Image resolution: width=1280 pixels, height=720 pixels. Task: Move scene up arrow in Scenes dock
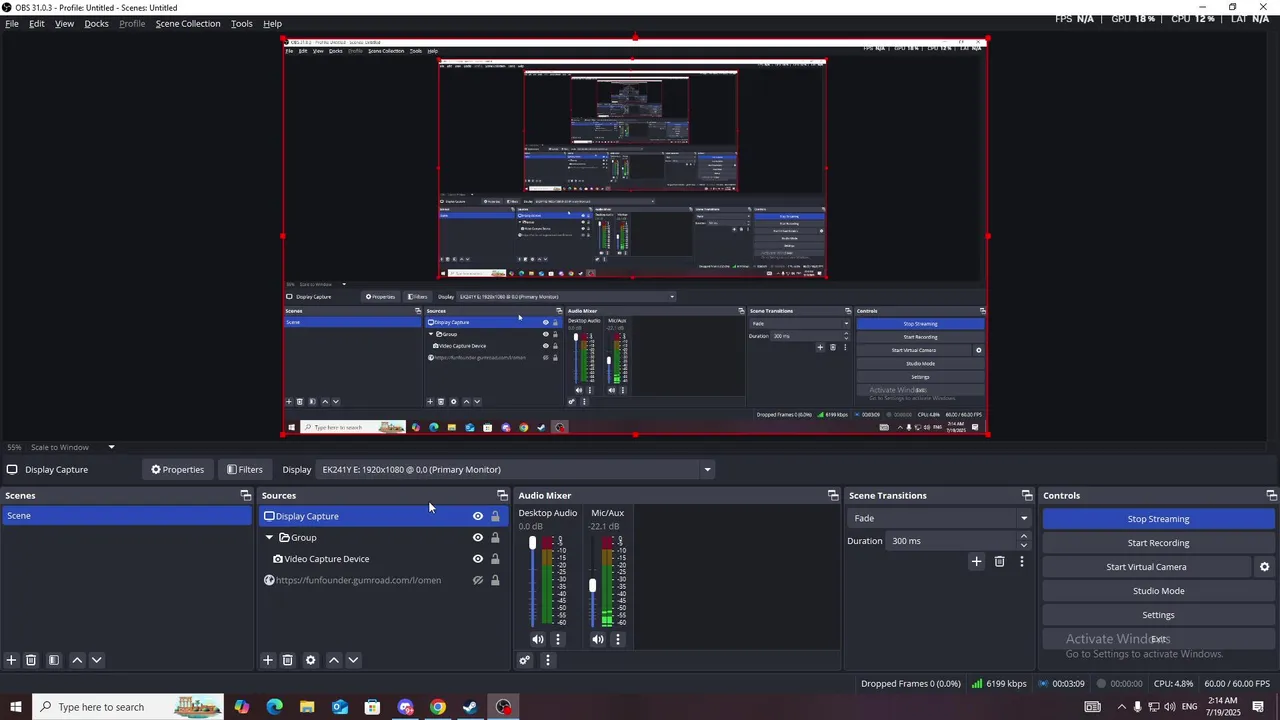tap(77, 660)
